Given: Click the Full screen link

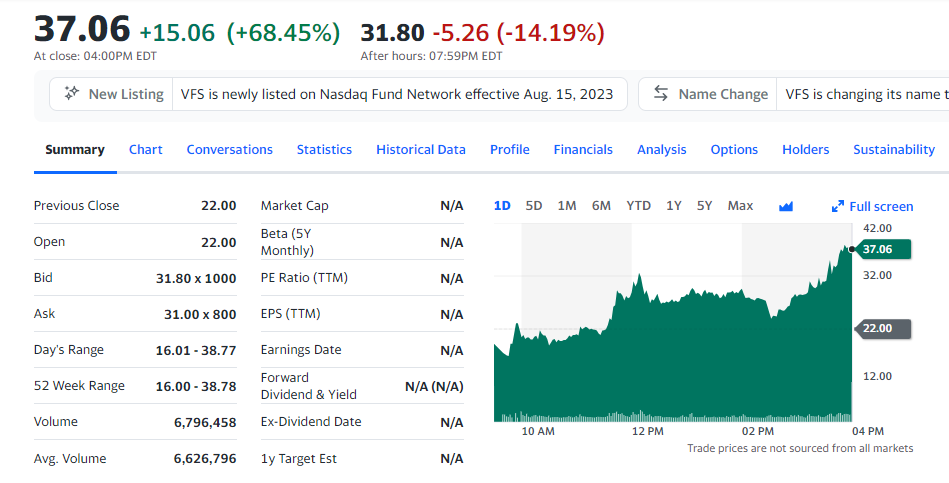Looking at the screenshot, I should [881, 206].
